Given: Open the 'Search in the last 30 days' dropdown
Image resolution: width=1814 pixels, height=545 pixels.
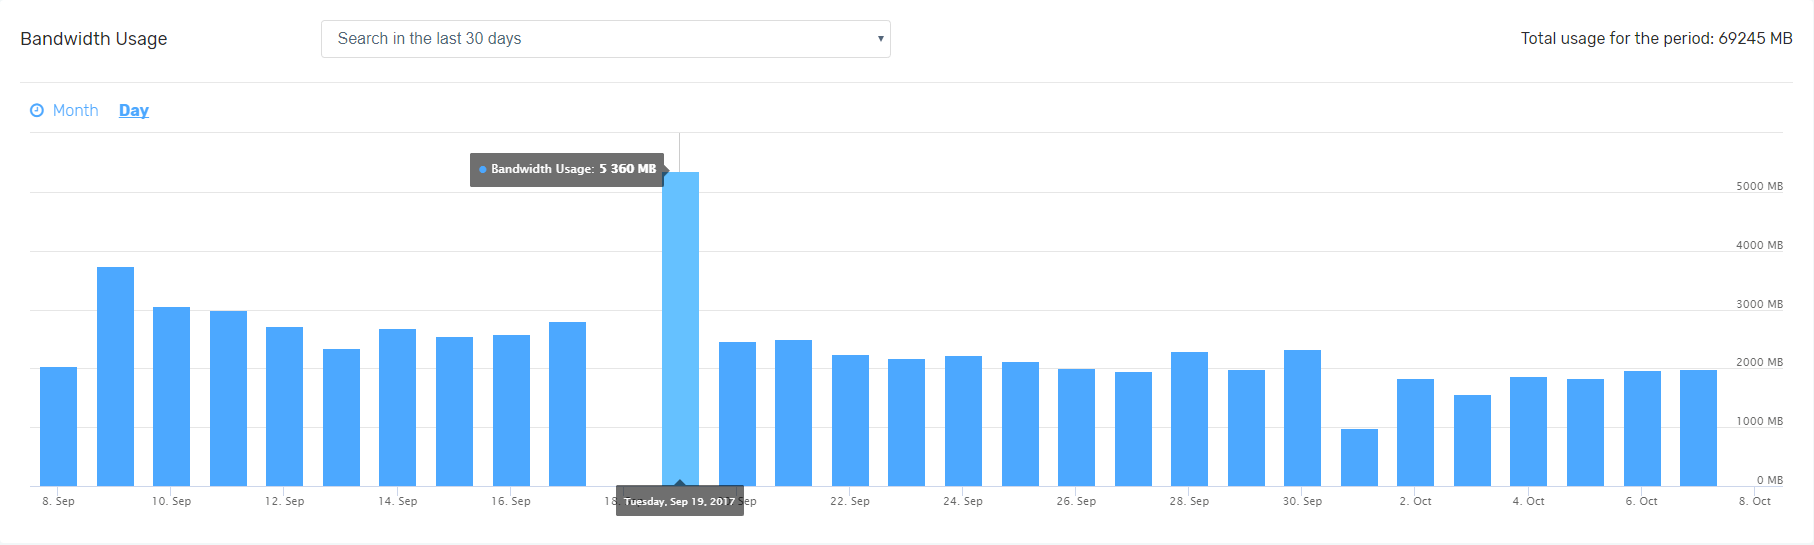Looking at the screenshot, I should [604, 39].
